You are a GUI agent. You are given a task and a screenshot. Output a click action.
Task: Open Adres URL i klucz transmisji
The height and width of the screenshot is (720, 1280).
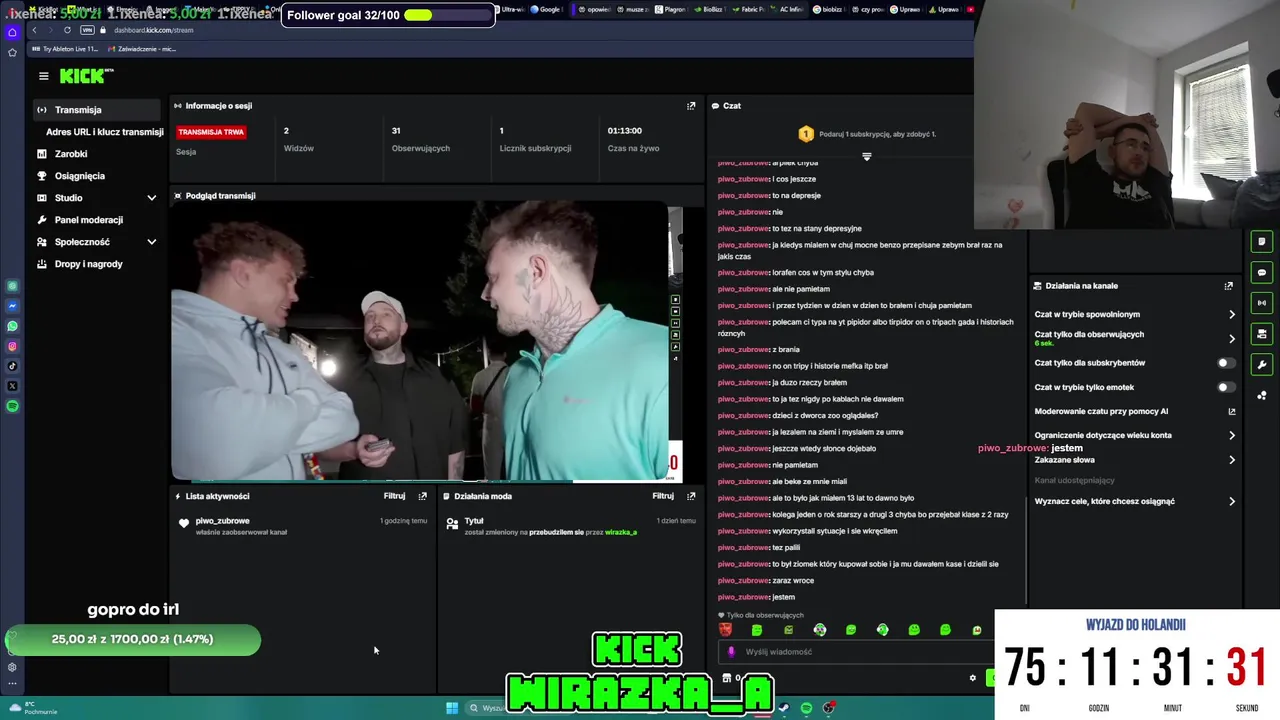[x=104, y=132]
